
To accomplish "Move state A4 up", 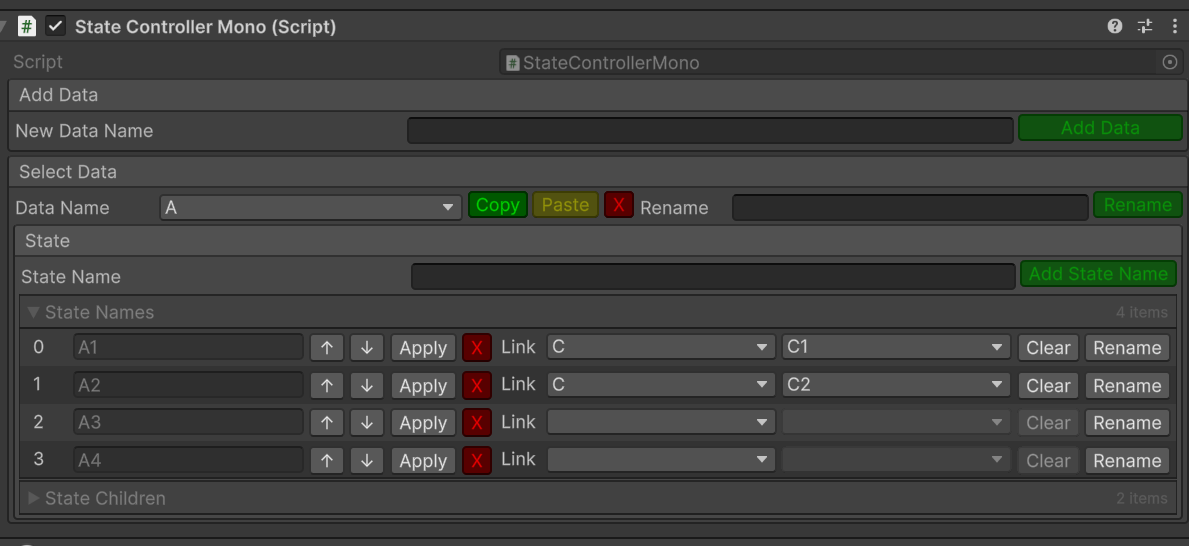I will [x=327, y=460].
